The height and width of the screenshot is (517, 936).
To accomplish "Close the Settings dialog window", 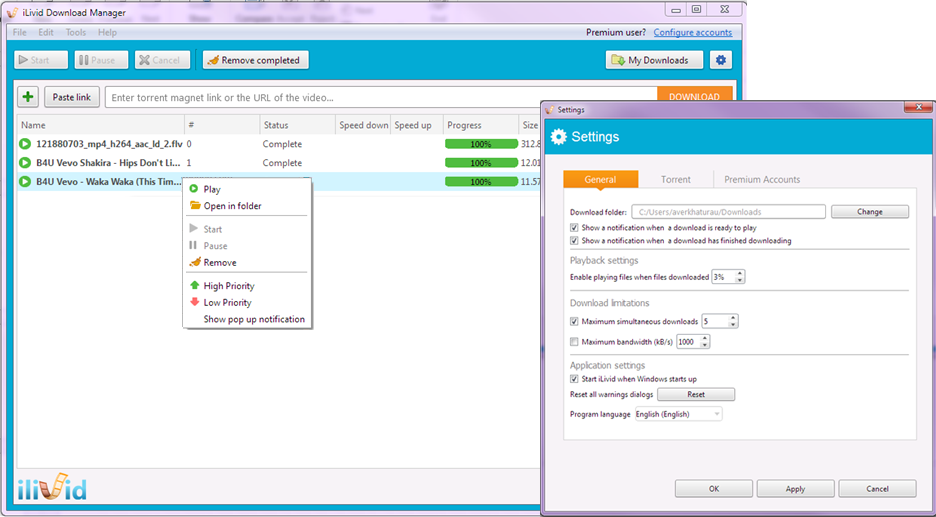I will [918, 107].
